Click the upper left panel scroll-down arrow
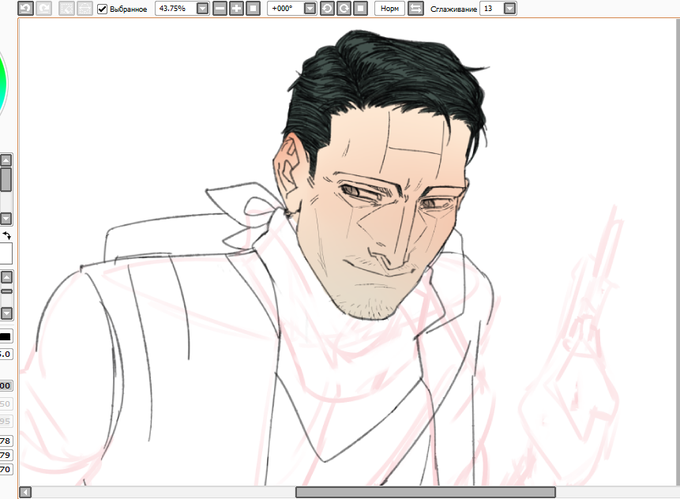This screenshot has height=499, width=680. [x=6, y=219]
